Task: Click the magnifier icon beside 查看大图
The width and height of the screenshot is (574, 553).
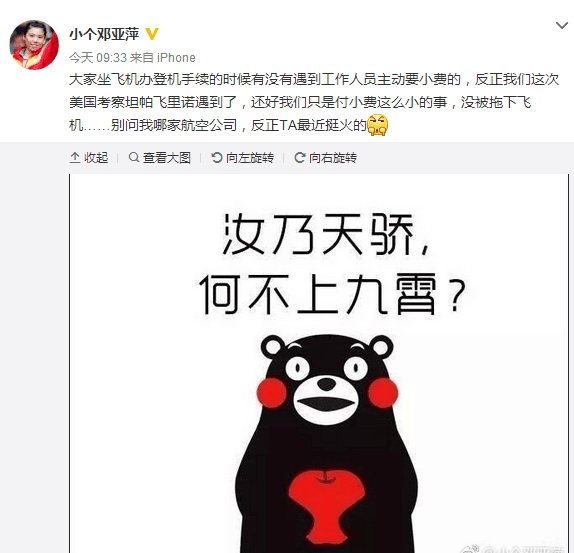Action: (134, 157)
